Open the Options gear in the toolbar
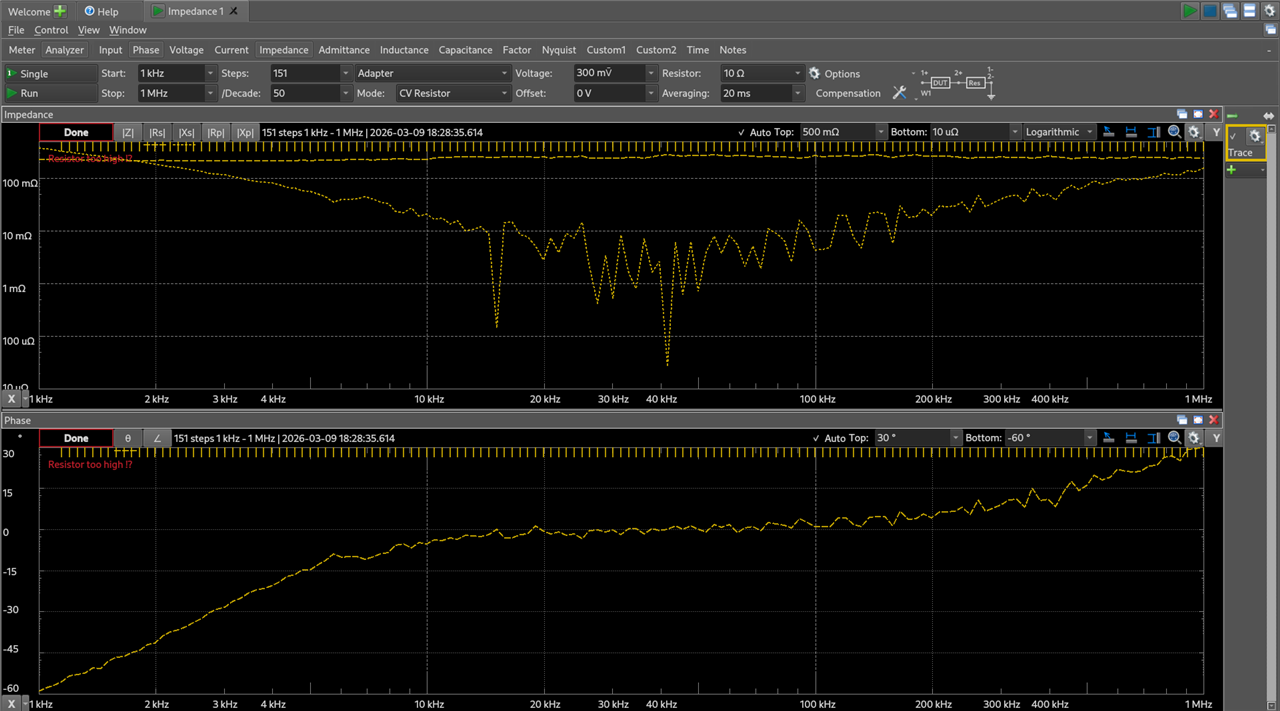Image resolution: width=1280 pixels, height=711 pixels. pyautogui.click(x=814, y=73)
